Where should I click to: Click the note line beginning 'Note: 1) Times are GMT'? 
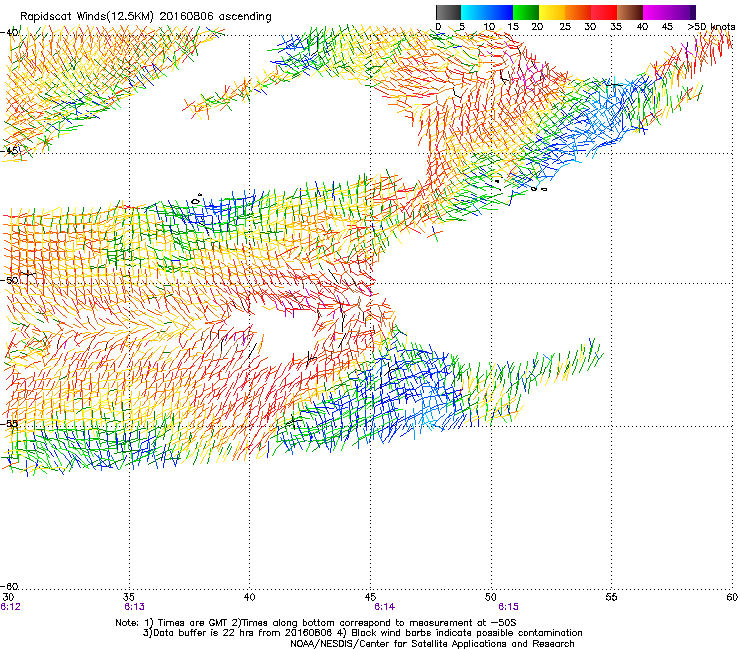click(316, 623)
